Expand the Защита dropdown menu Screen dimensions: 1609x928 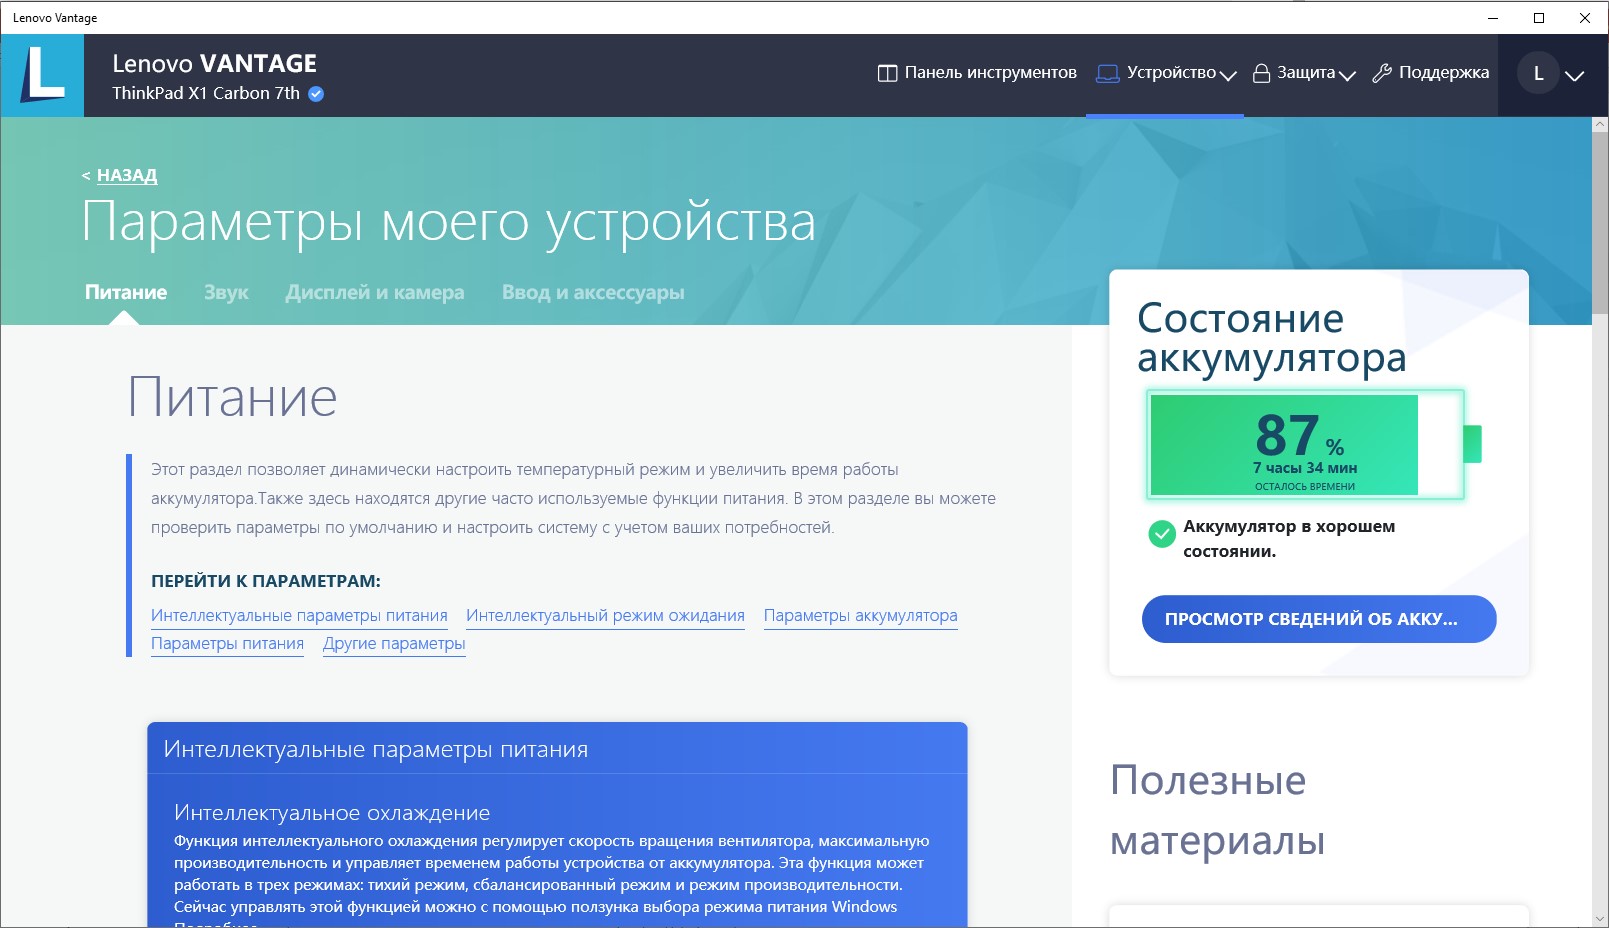click(x=1347, y=75)
